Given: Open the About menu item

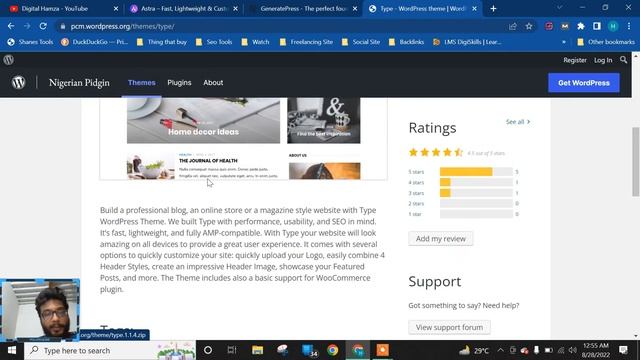Looking at the screenshot, I should [x=213, y=82].
